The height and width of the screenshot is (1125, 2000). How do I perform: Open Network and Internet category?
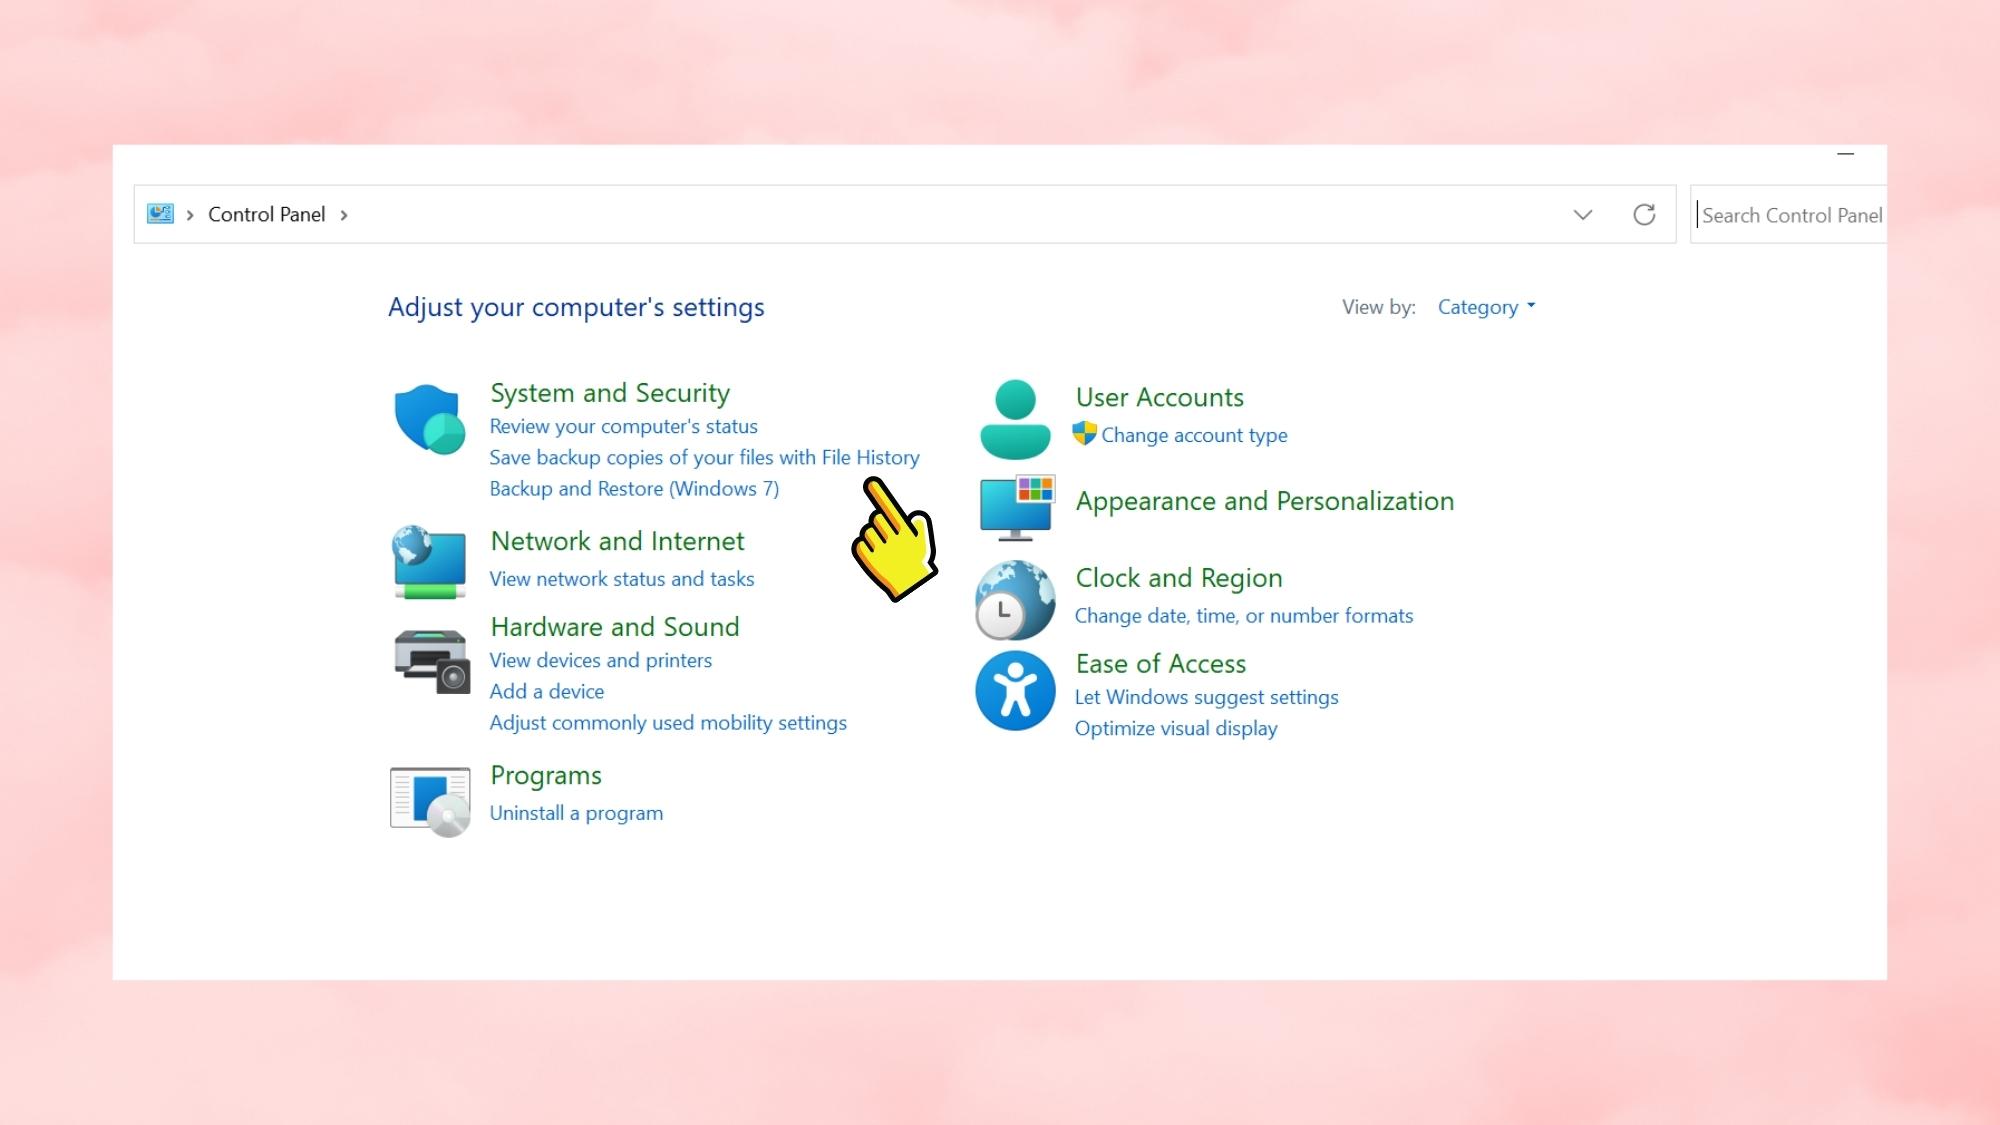[x=617, y=541]
